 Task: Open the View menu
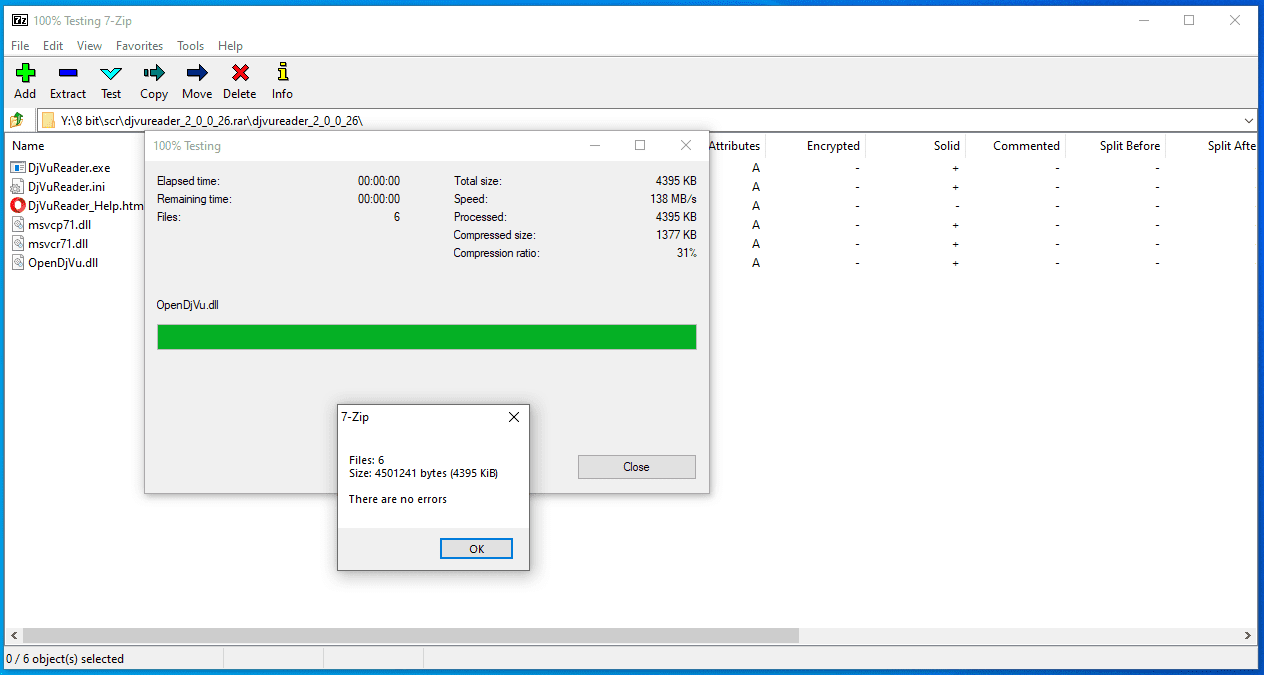coord(89,46)
